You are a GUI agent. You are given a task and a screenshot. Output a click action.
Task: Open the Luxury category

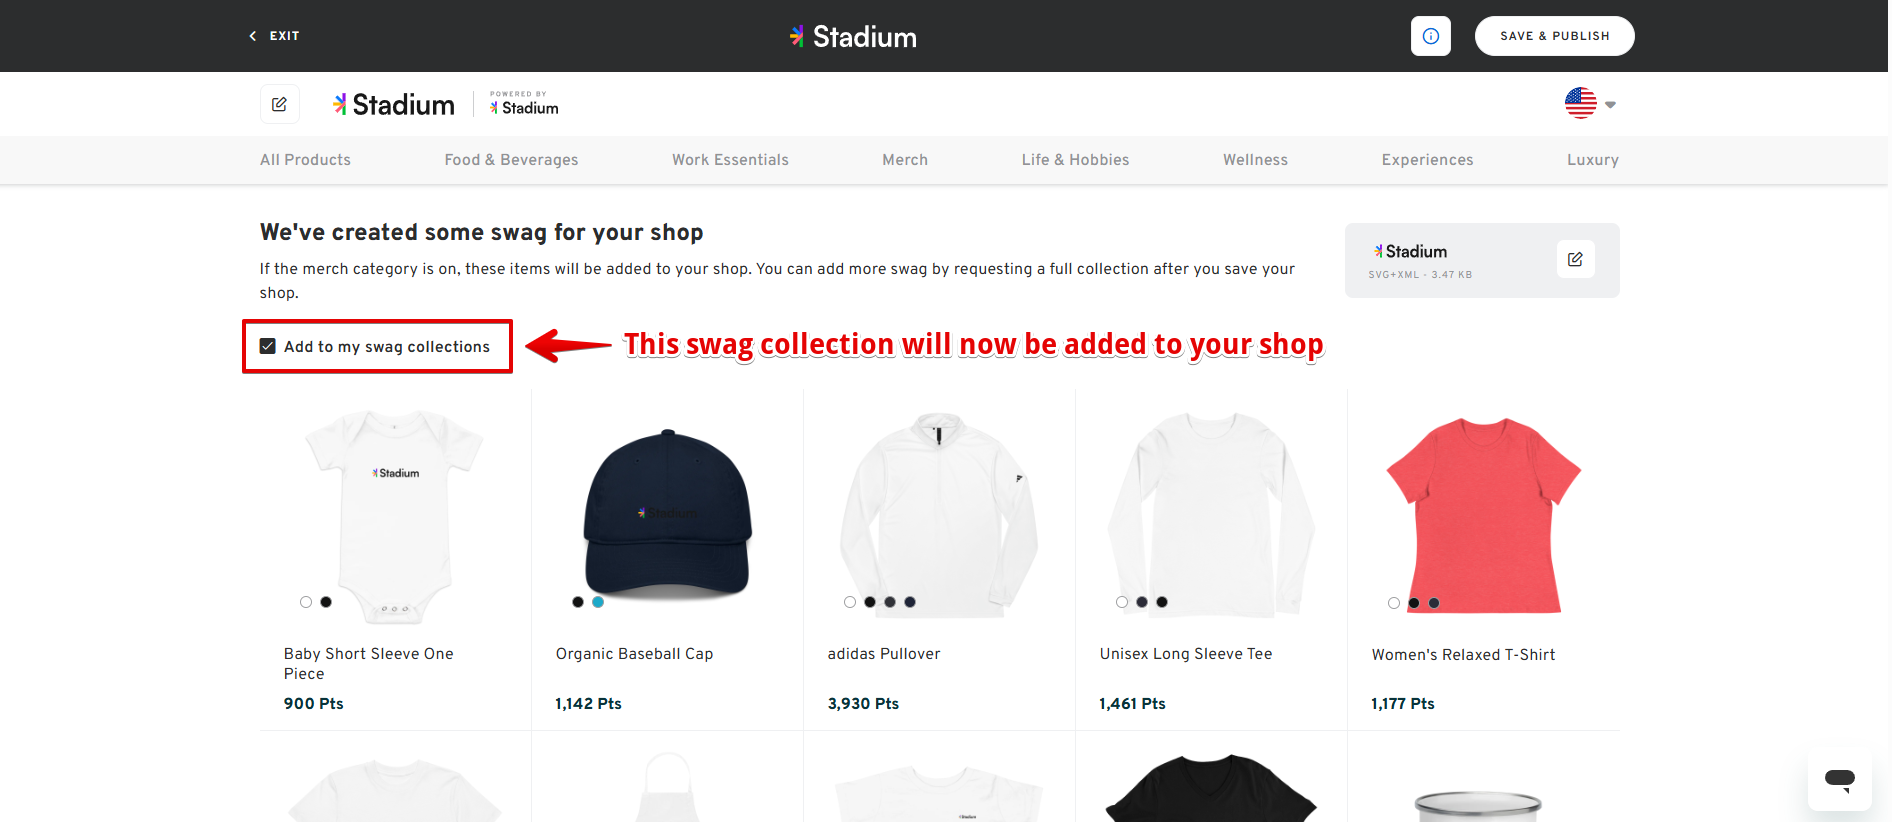point(1592,160)
